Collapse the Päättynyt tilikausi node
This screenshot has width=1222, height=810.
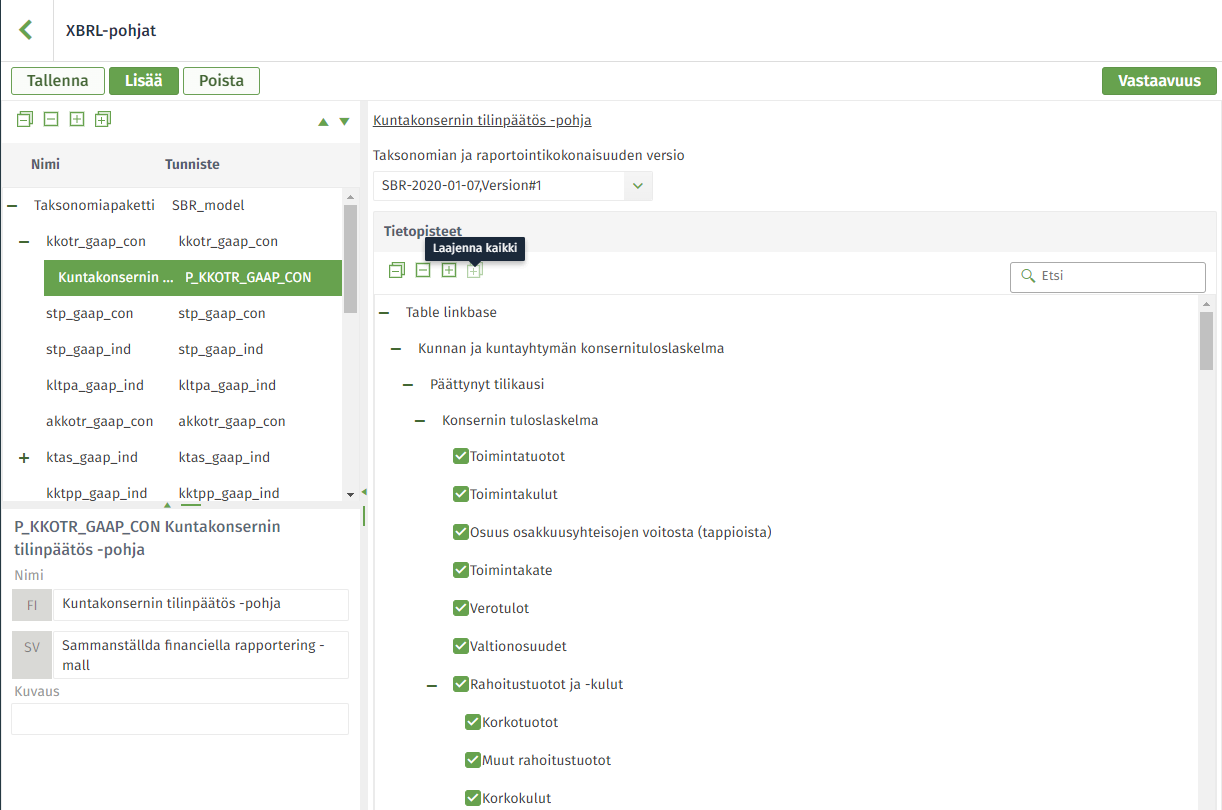[x=408, y=385]
